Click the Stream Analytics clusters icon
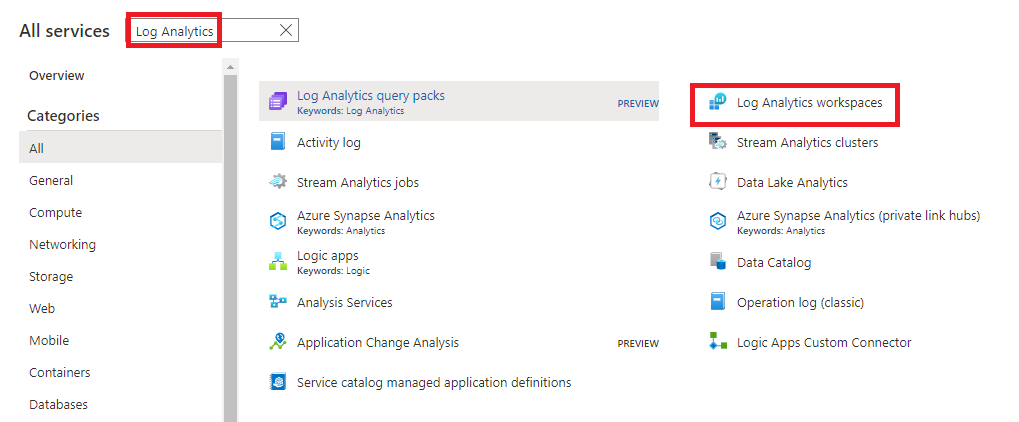1019x422 pixels. tap(717, 142)
